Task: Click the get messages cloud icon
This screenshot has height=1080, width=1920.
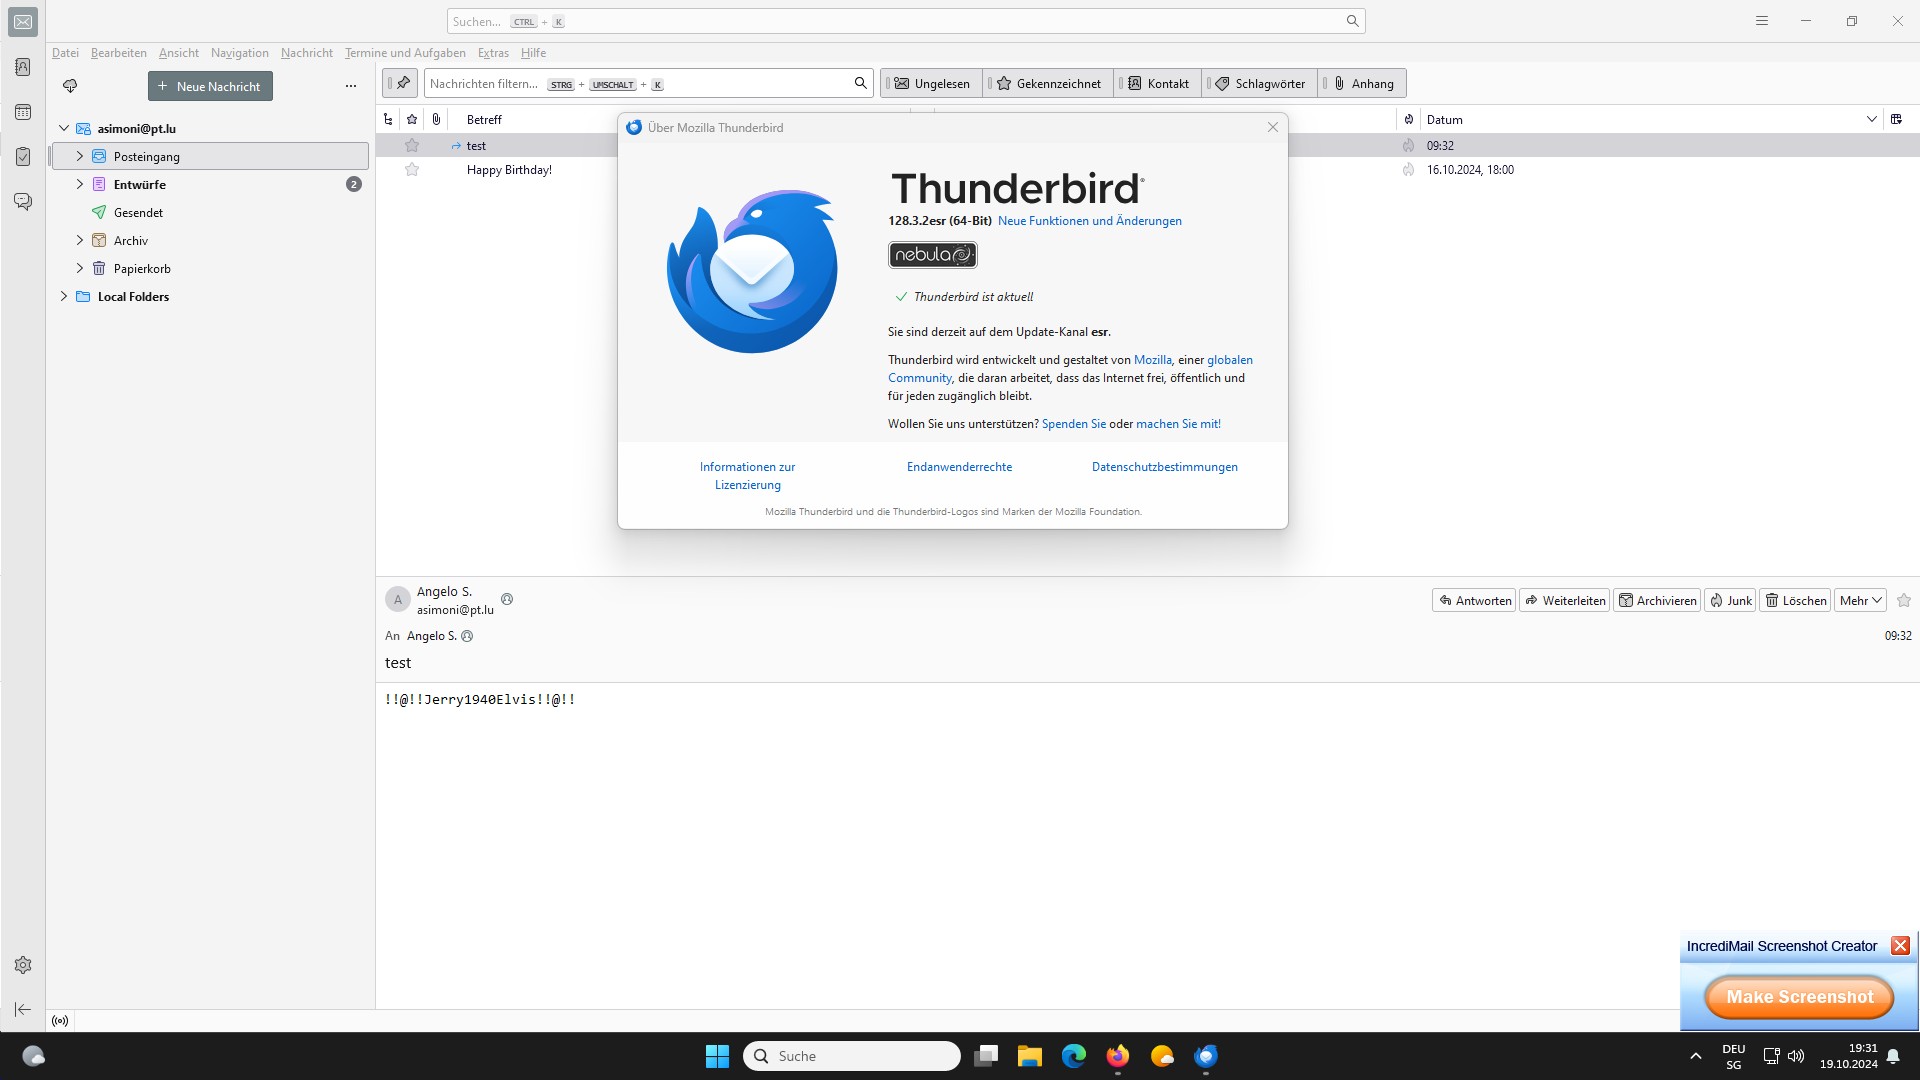Action: point(70,86)
